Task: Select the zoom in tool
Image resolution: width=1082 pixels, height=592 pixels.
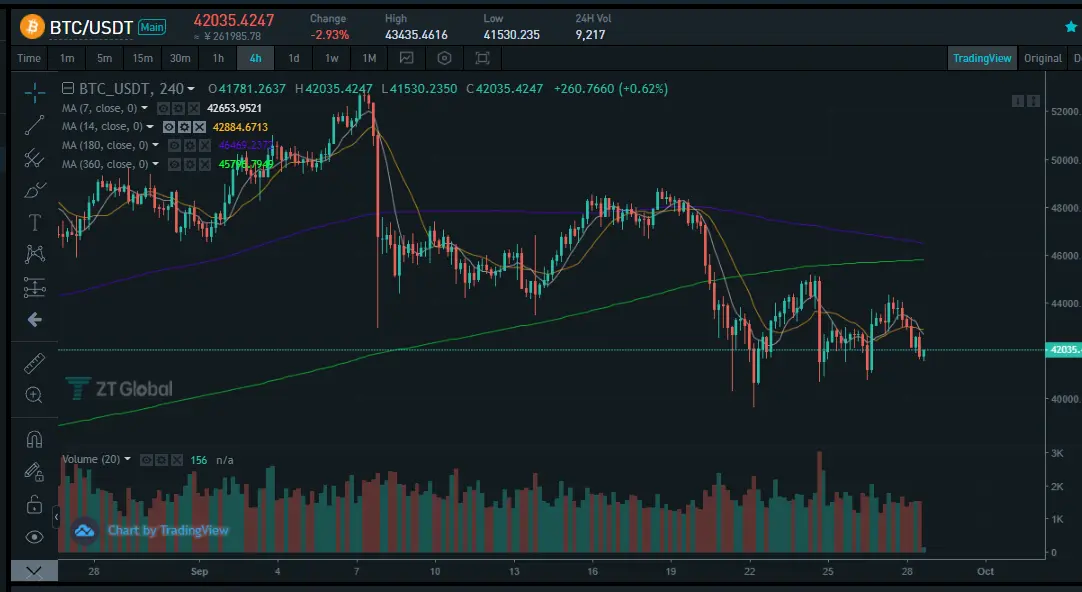Action: pyautogui.click(x=35, y=395)
